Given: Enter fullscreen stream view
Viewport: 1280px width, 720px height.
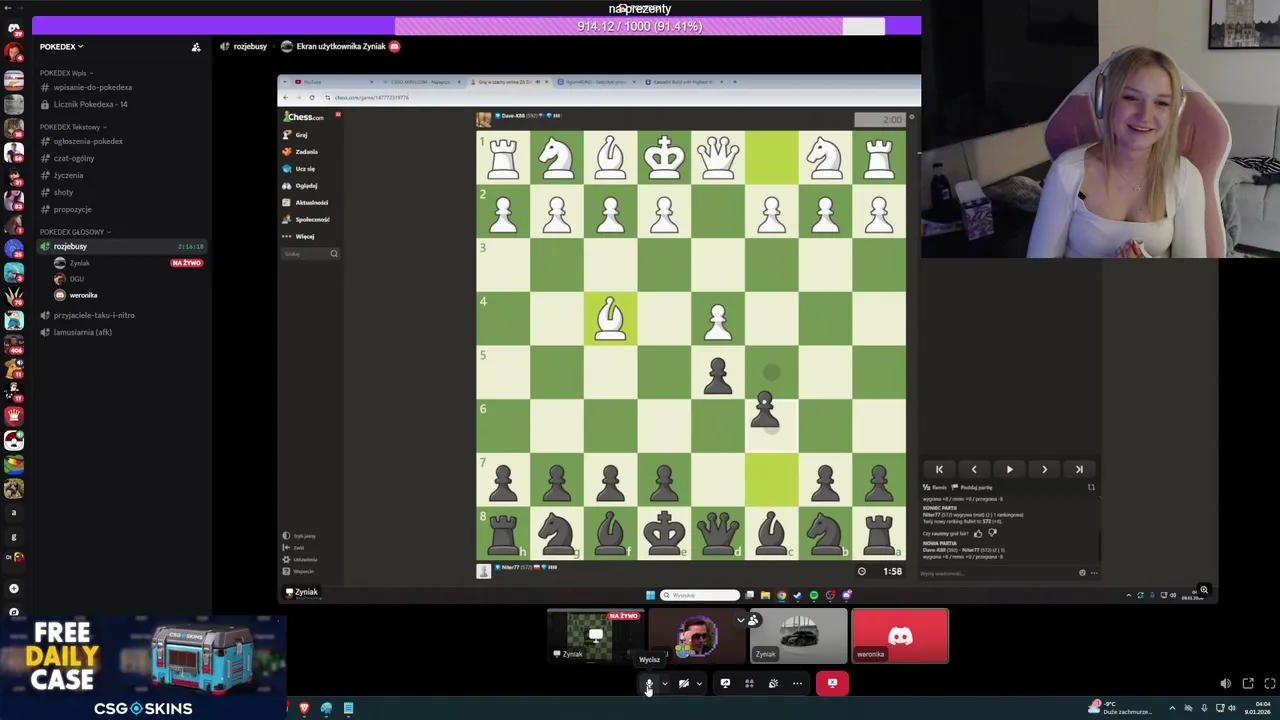Looking at the screenshot, I should click(x=1270, y=684).
